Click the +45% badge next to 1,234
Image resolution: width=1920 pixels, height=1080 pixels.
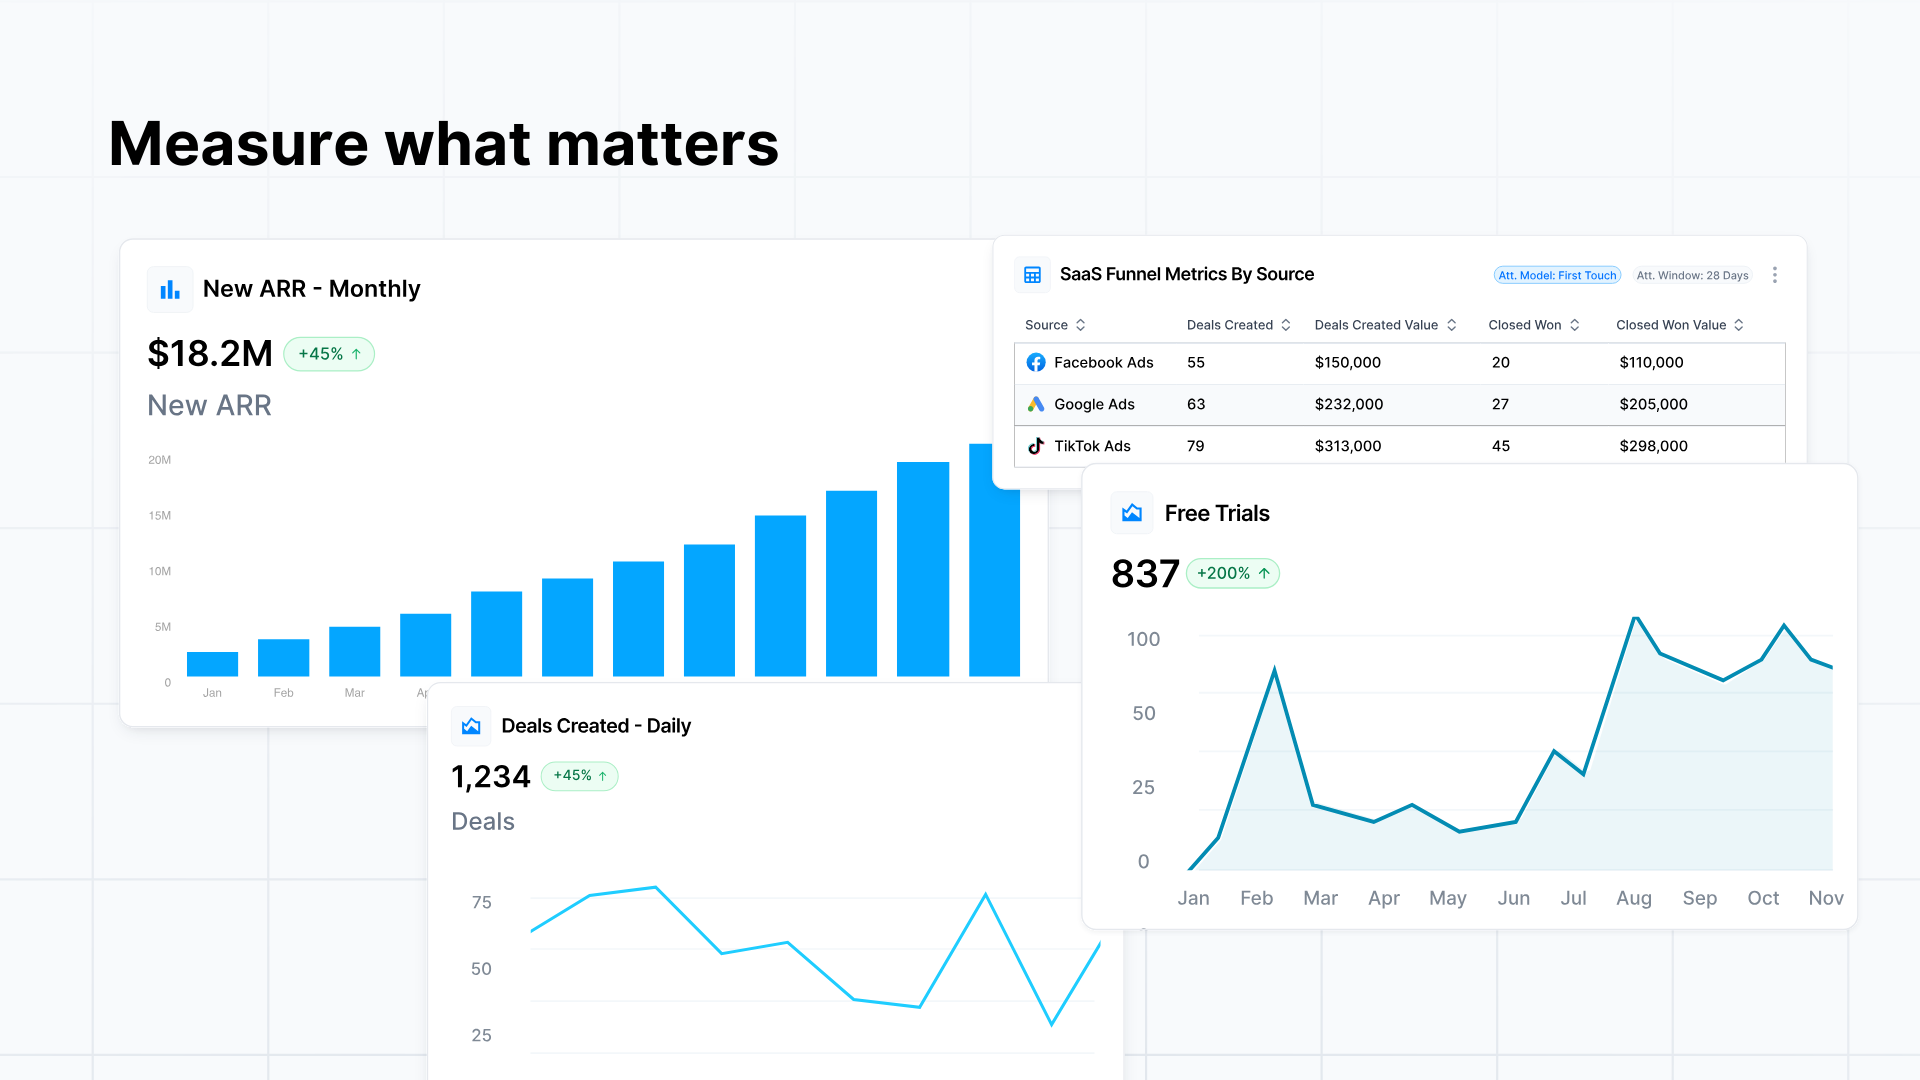pos(580,776)
